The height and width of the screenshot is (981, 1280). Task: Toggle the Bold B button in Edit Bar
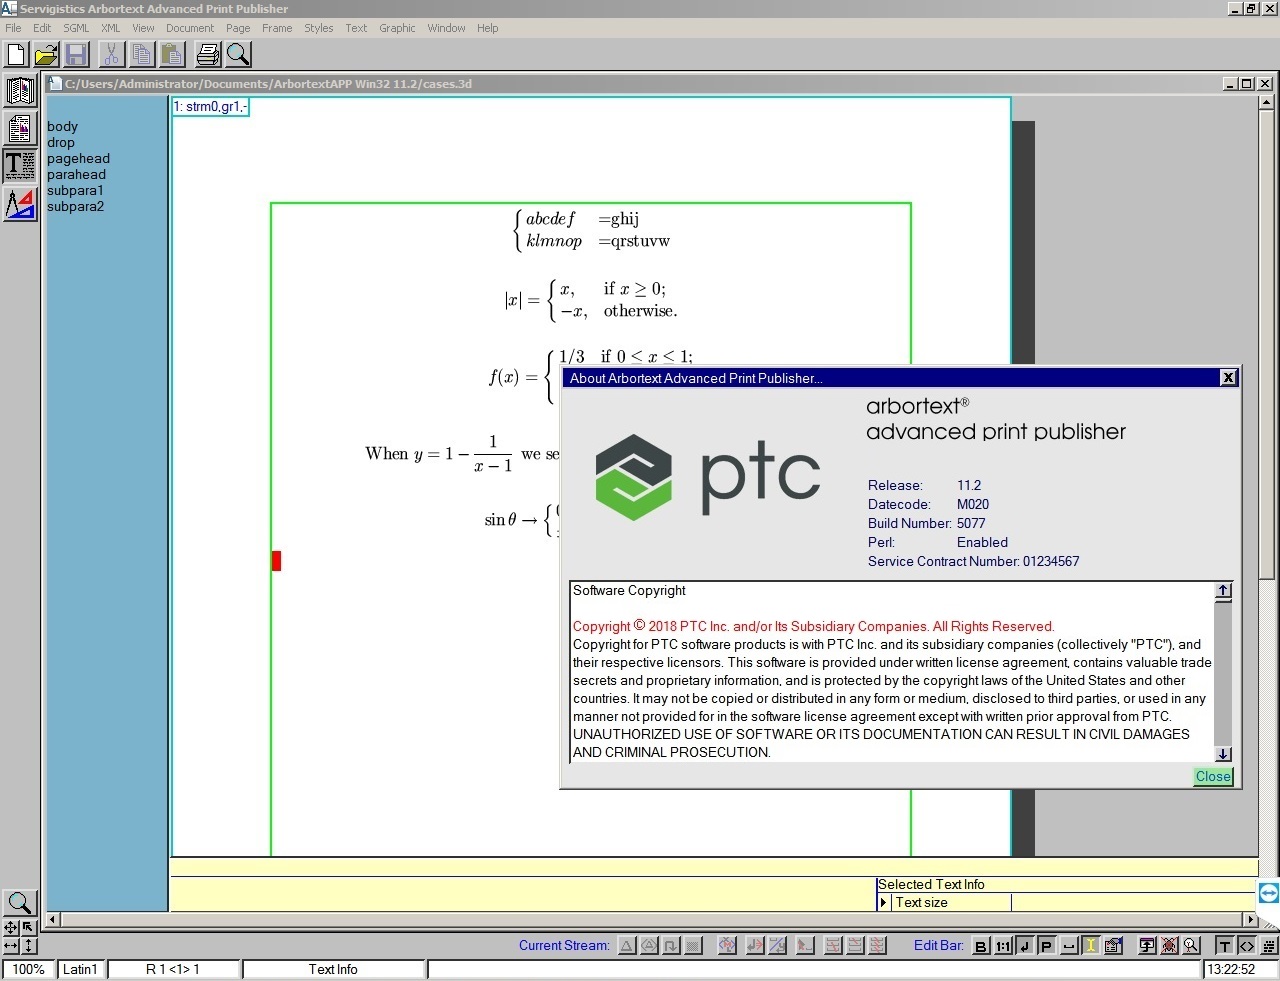coord(981,946)
